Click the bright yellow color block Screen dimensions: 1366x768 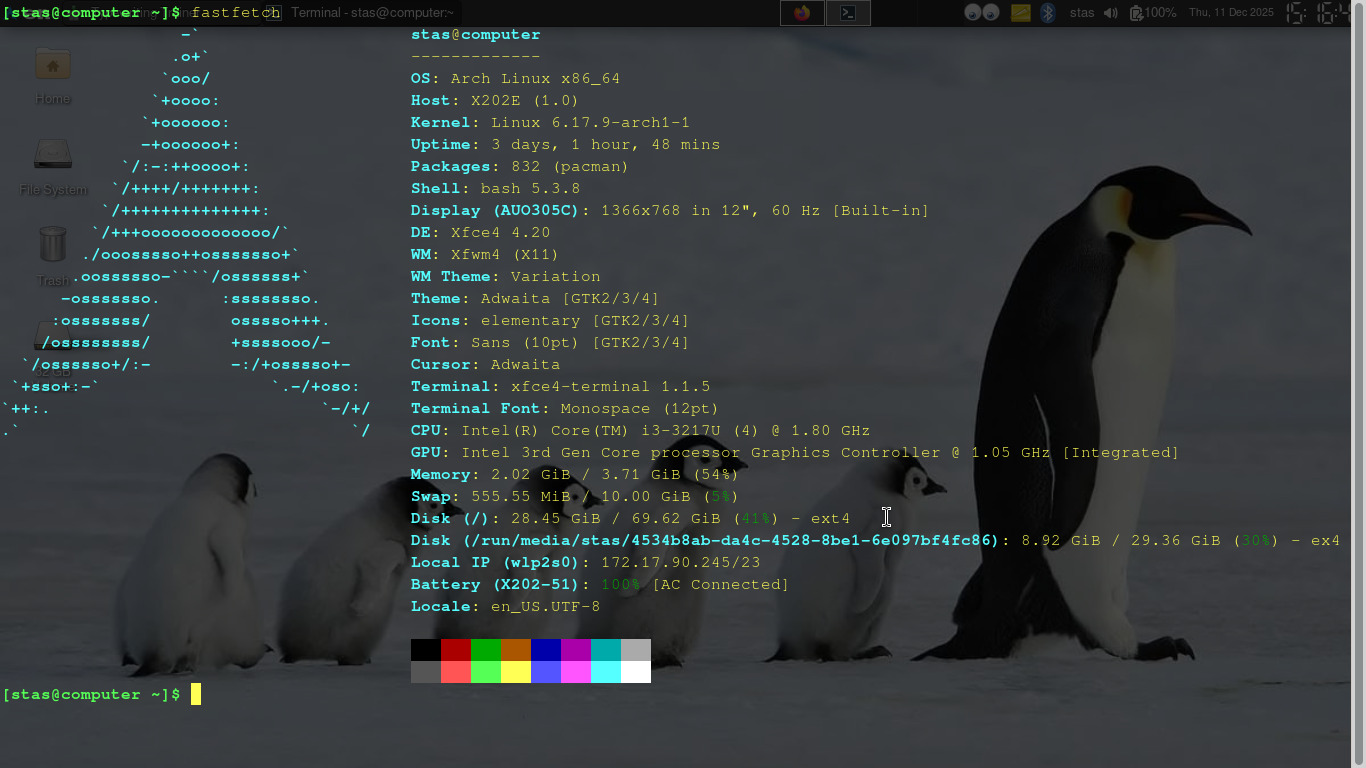pos(516,672)
